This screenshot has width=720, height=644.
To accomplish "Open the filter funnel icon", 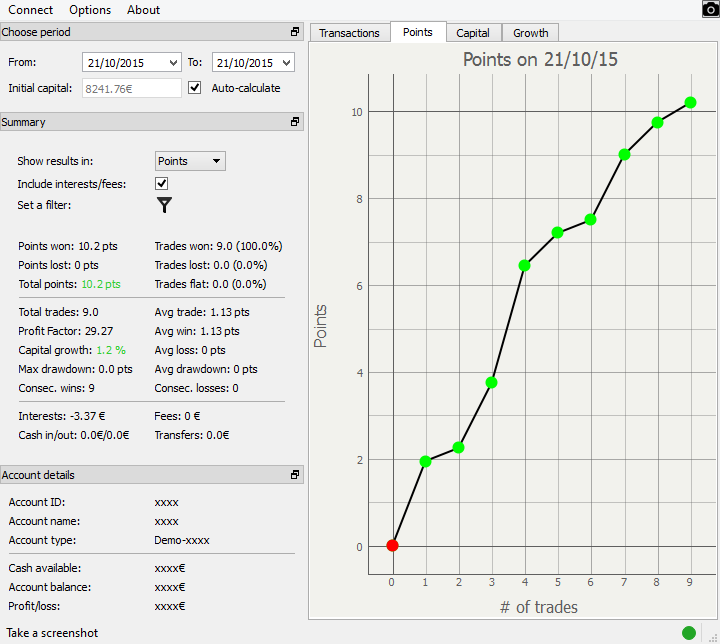I will [164, 205].
